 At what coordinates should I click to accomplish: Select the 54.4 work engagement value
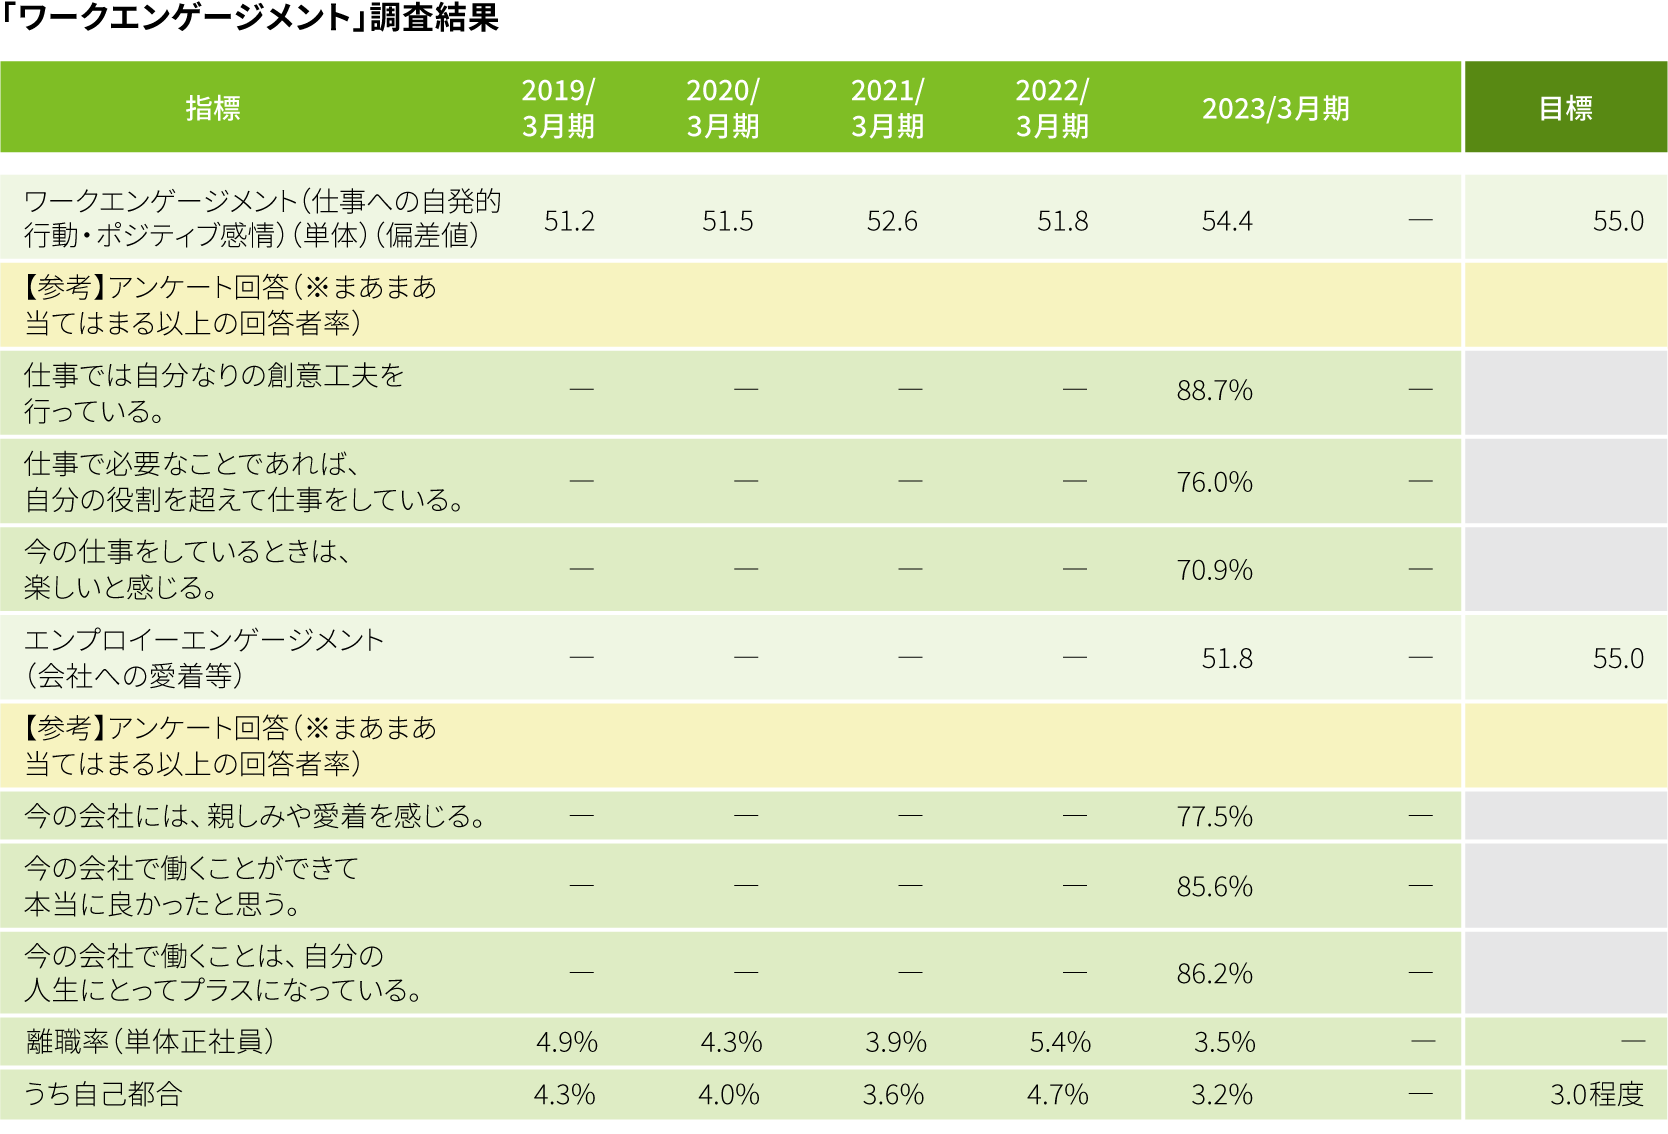[1227, 221]
